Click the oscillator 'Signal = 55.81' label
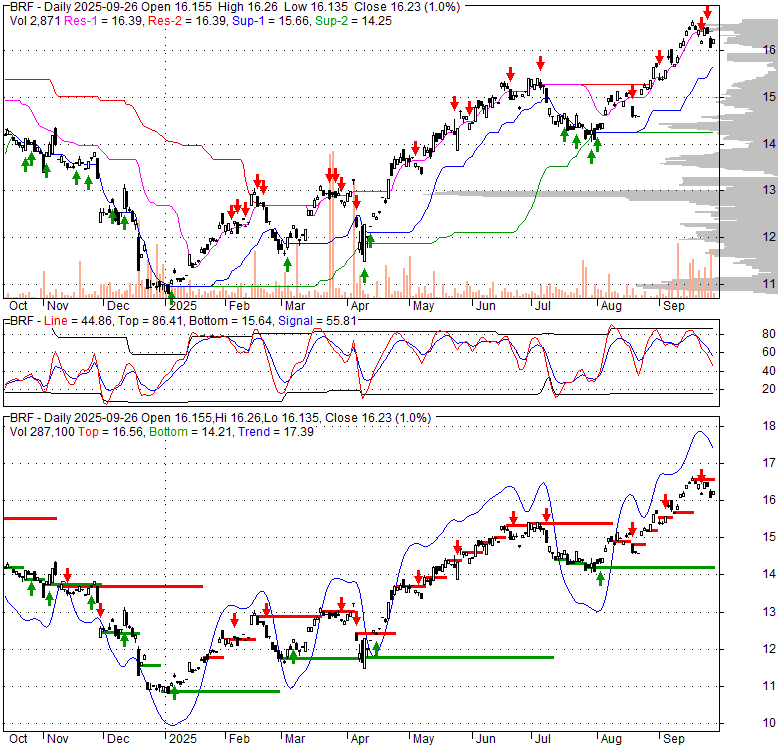This screenshot has width=780, height=745. pos(317,321)
